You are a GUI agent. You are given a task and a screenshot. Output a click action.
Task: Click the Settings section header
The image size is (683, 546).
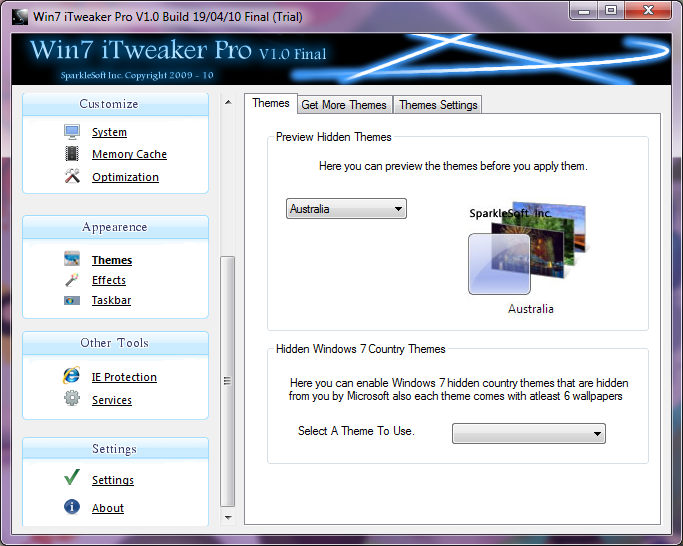click(x=115, y=449)
